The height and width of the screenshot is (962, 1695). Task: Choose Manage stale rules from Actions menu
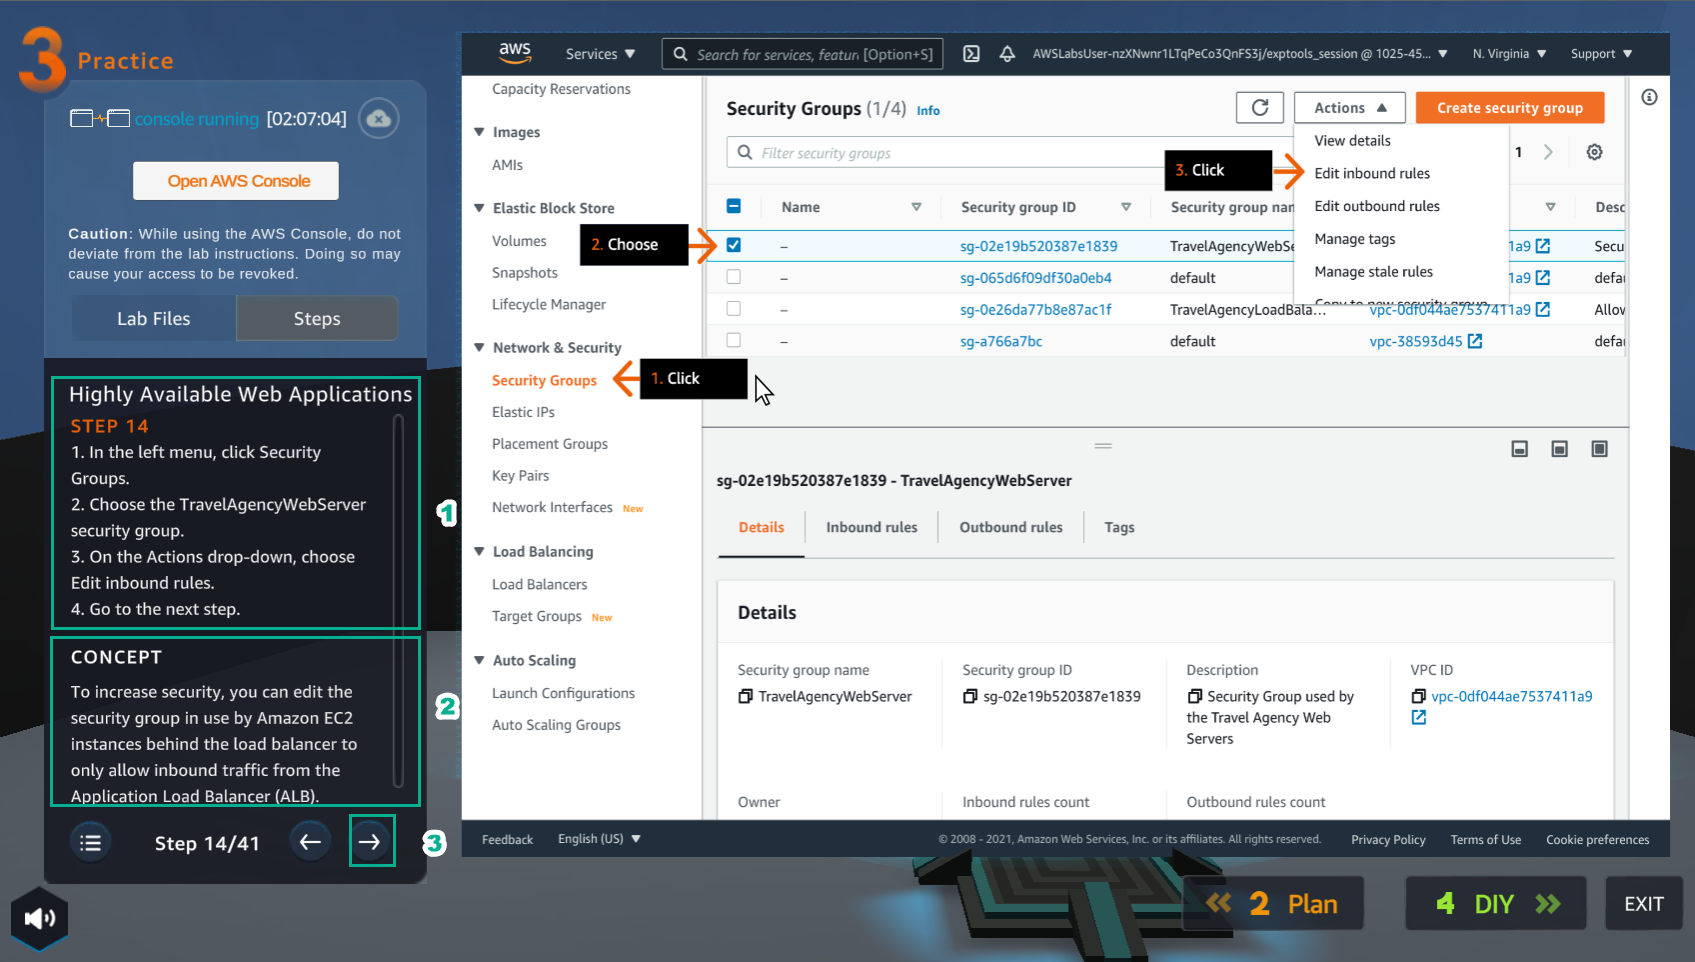tap(1373, 272)
